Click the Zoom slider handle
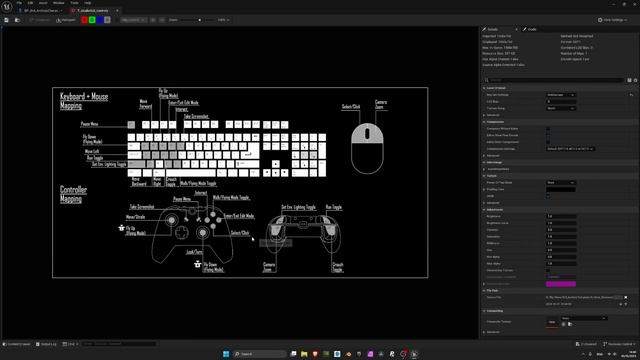Viewport: 640px width, 360px height. [200, 20]
